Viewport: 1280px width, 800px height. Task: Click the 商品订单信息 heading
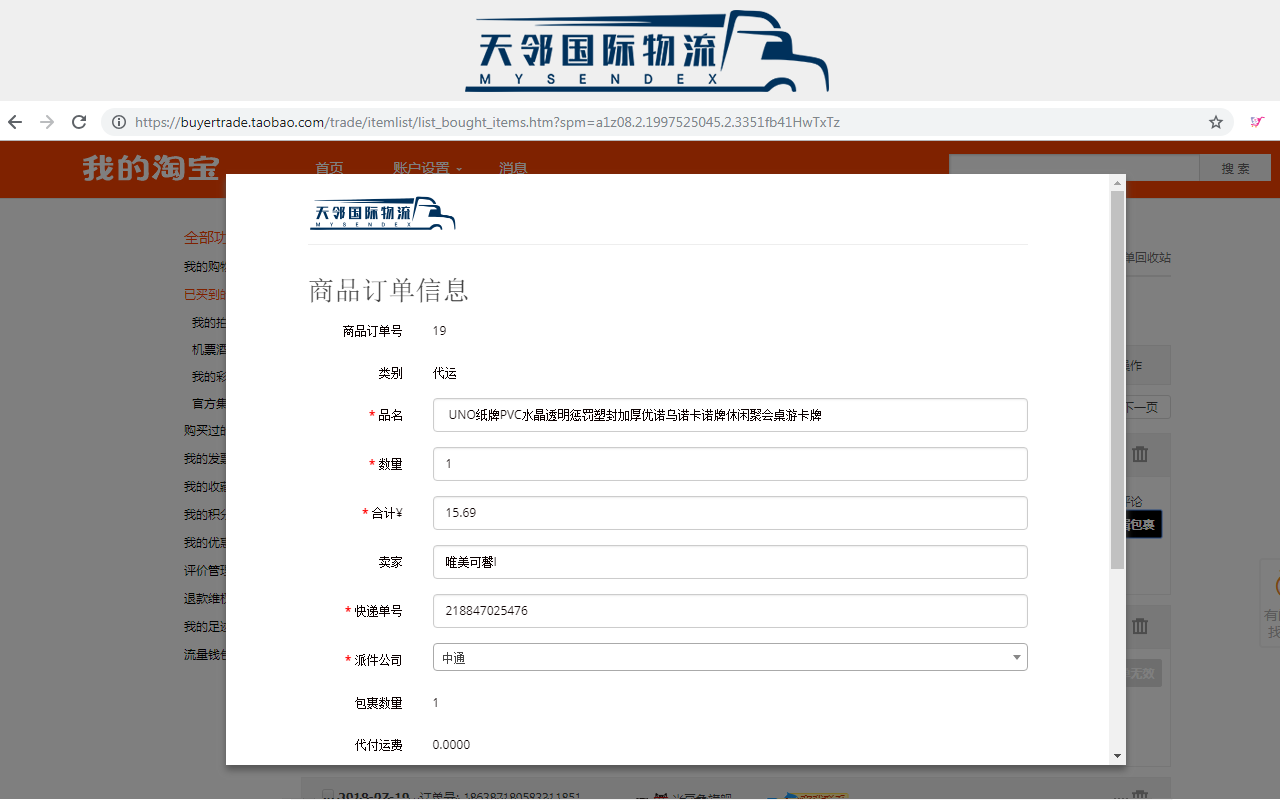click(389, 291)
